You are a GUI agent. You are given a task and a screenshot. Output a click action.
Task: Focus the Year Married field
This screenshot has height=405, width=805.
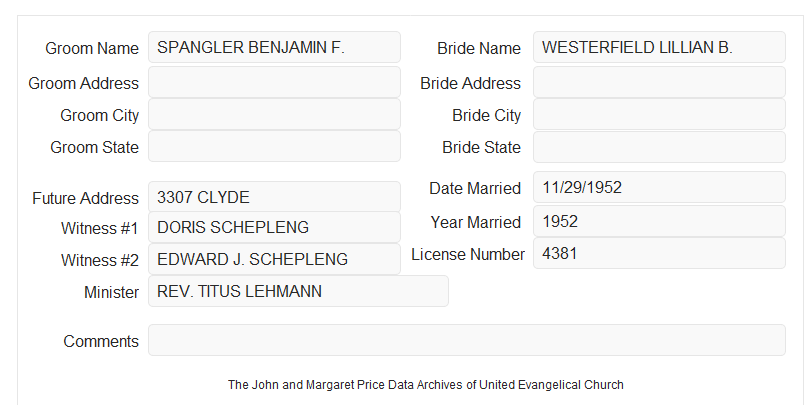click(659, 221)
